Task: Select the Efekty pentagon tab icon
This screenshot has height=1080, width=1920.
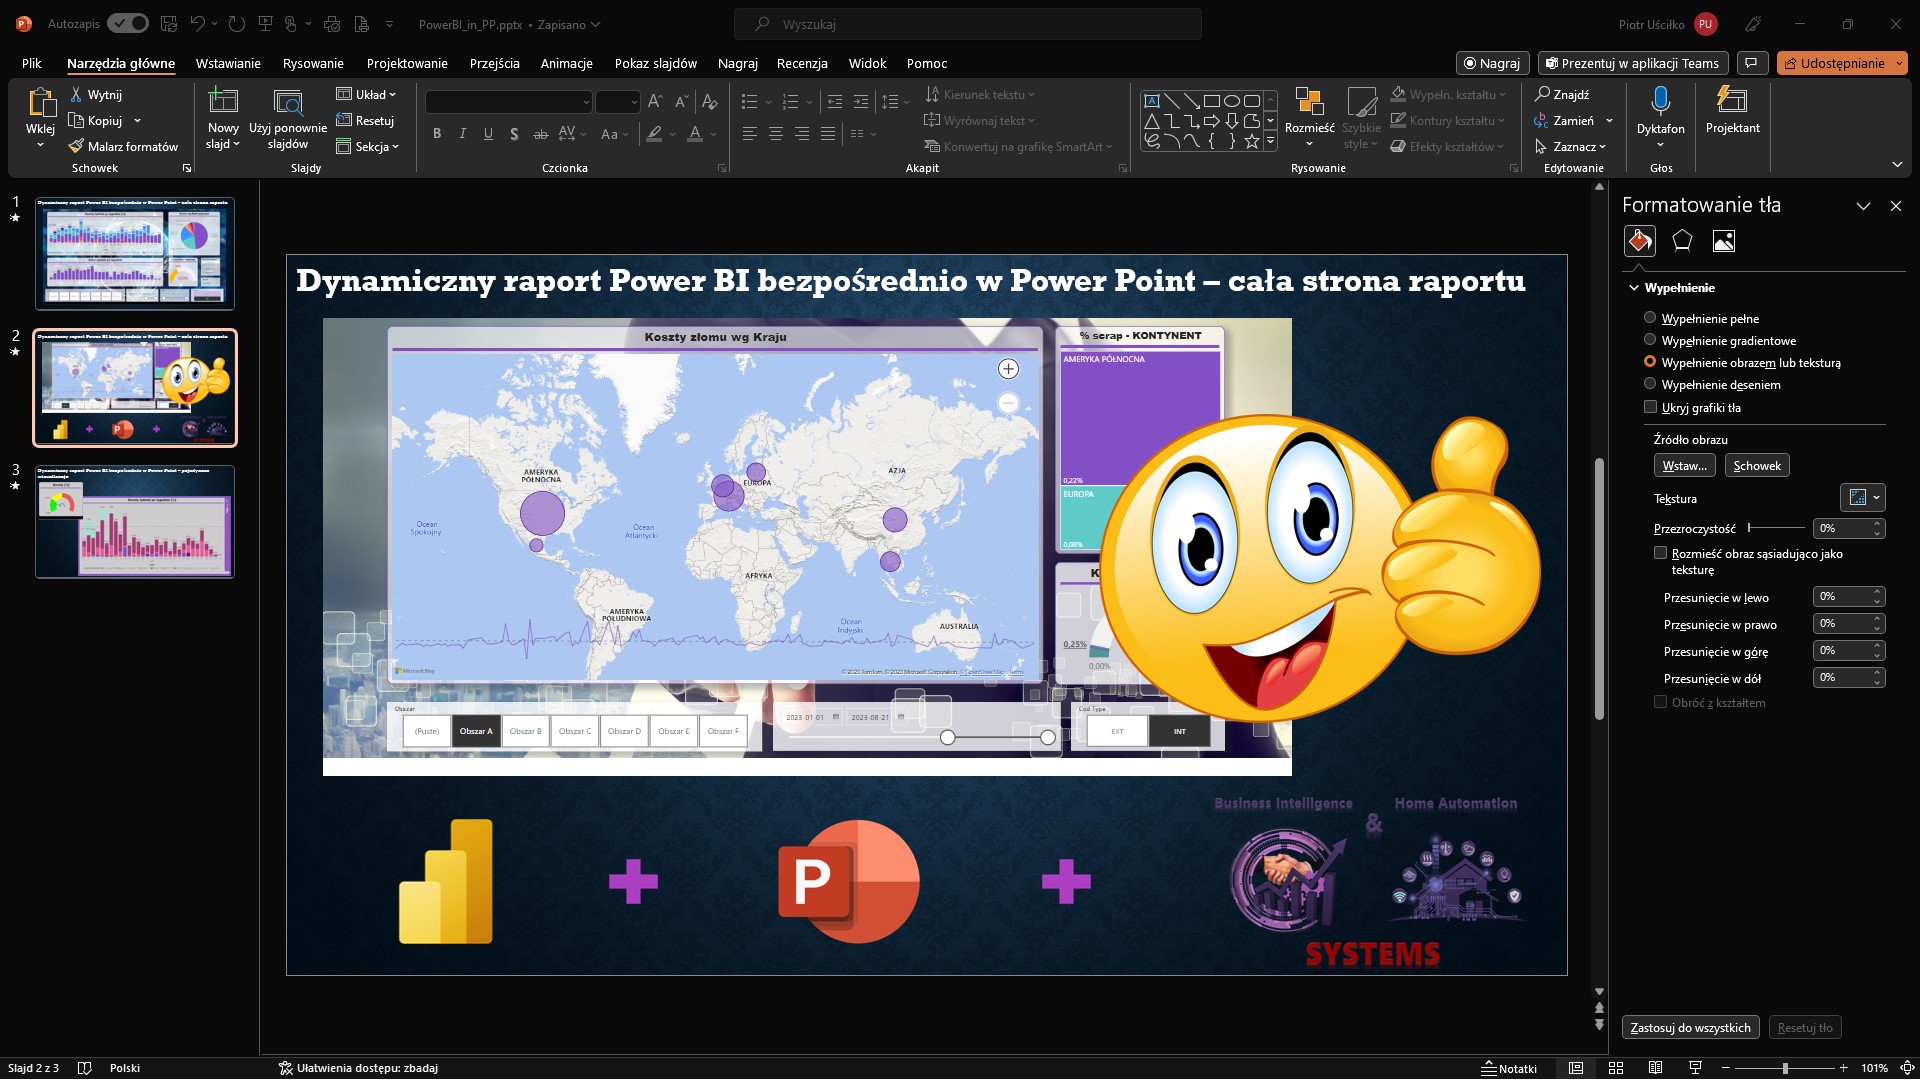Action: [x=1682, y=241]
